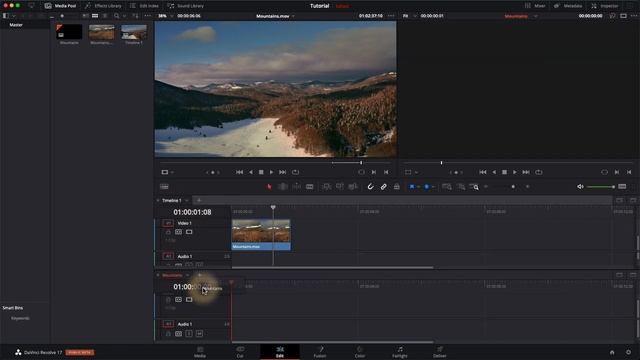Viewport: 640px width, 360px height.
Task: Toggle the Position Lock padlock icon
Action: 397,187
